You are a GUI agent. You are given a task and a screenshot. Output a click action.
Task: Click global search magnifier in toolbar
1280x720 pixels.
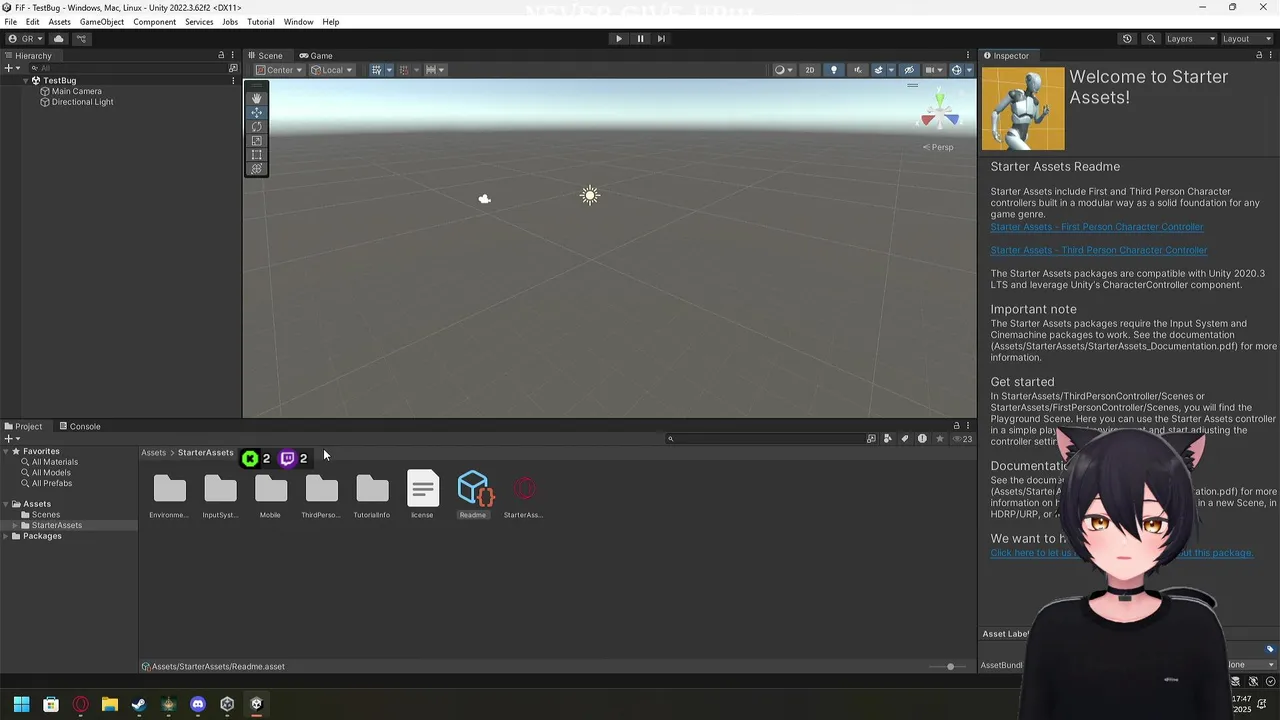click(x=1151, y=39)
